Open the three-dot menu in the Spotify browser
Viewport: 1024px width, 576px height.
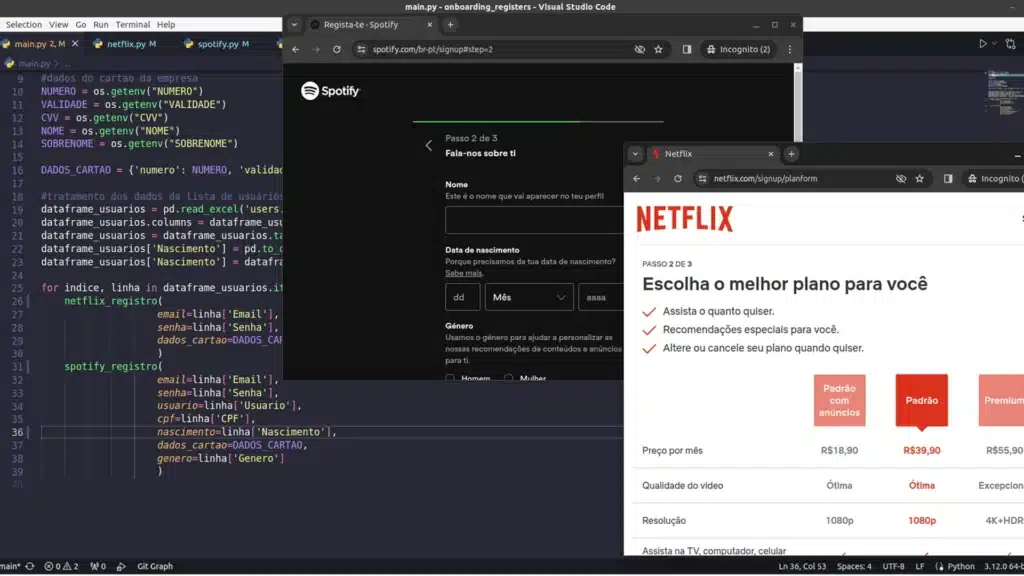coord(790,50)
